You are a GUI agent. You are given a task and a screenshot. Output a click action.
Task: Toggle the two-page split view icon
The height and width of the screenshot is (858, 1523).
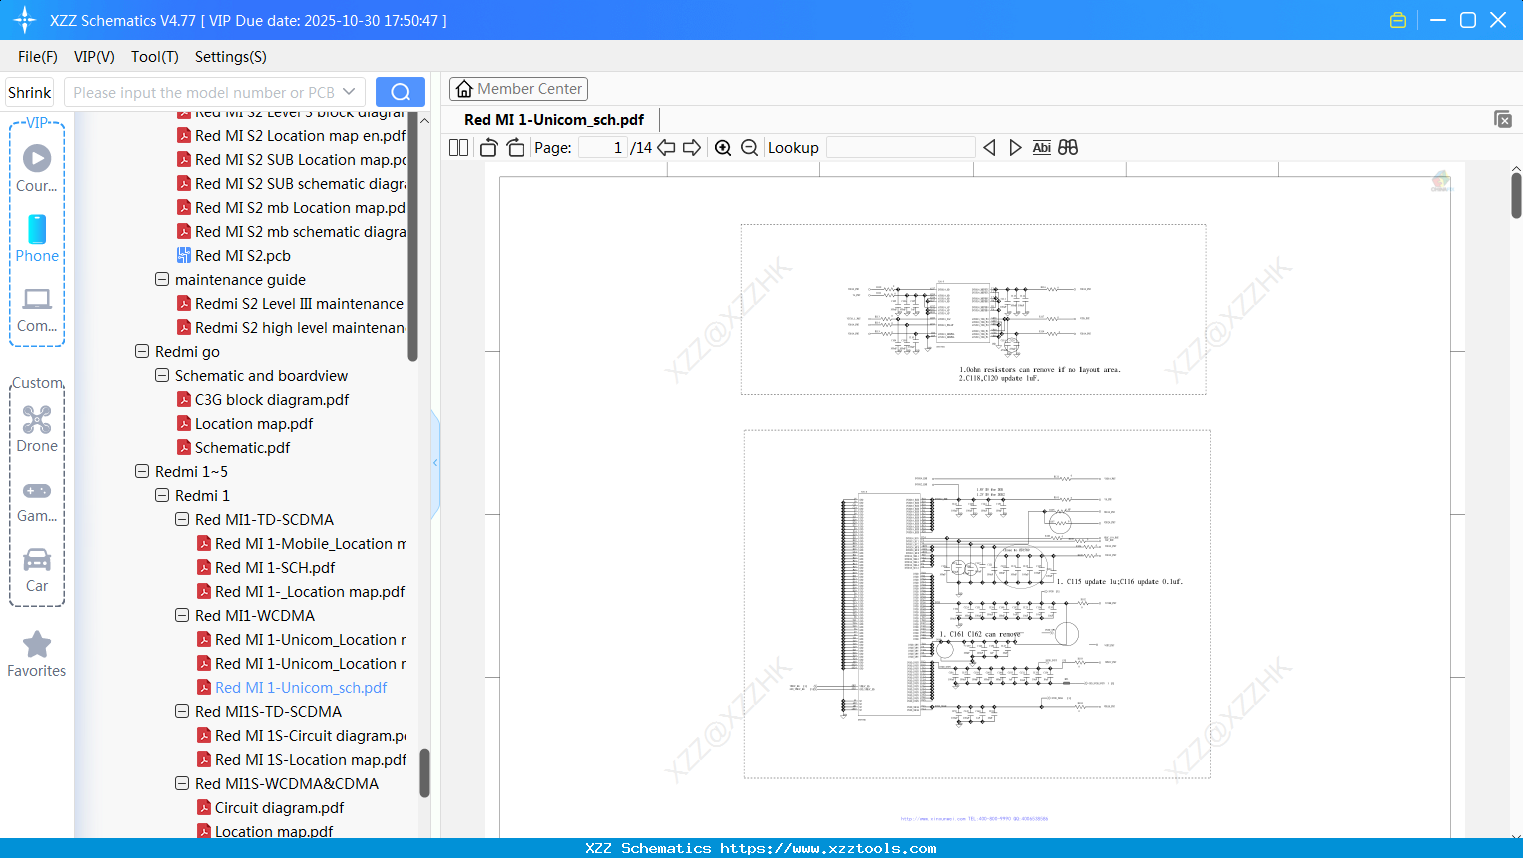click(x=459, y=148)
